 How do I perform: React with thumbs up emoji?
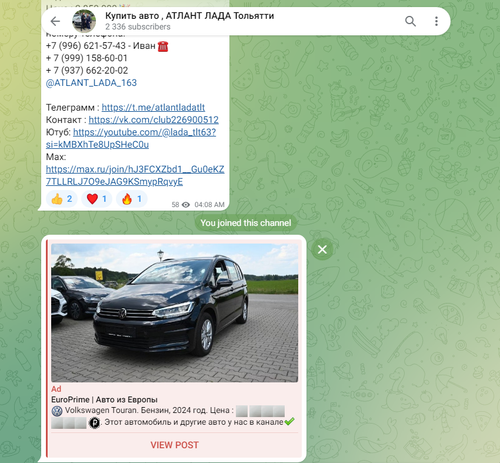(62, 199)
